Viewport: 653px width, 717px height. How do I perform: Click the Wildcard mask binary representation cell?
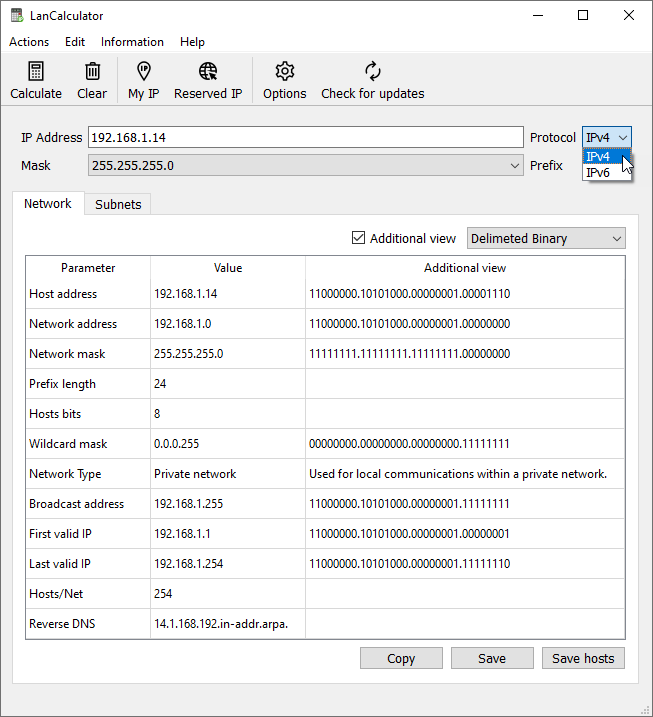[x=465, y=444]
